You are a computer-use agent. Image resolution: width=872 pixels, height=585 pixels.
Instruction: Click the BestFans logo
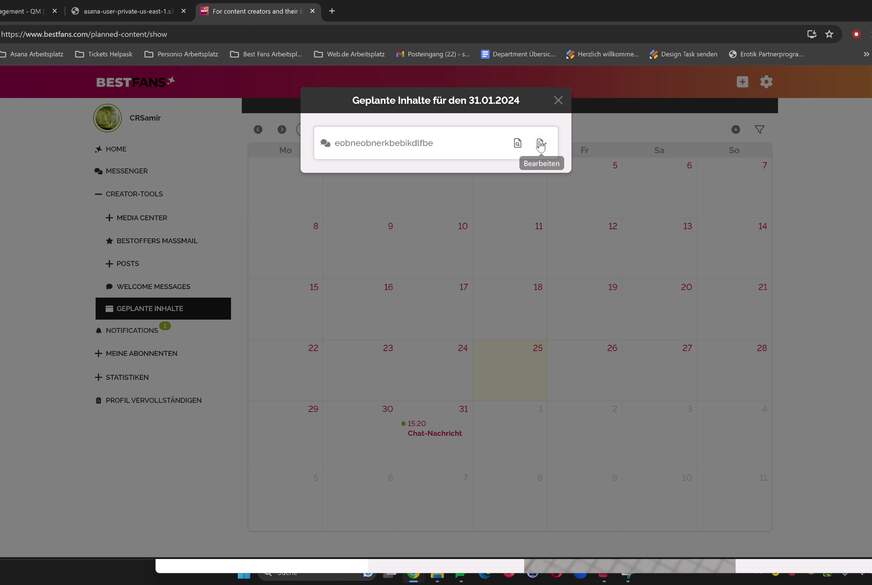135,82
